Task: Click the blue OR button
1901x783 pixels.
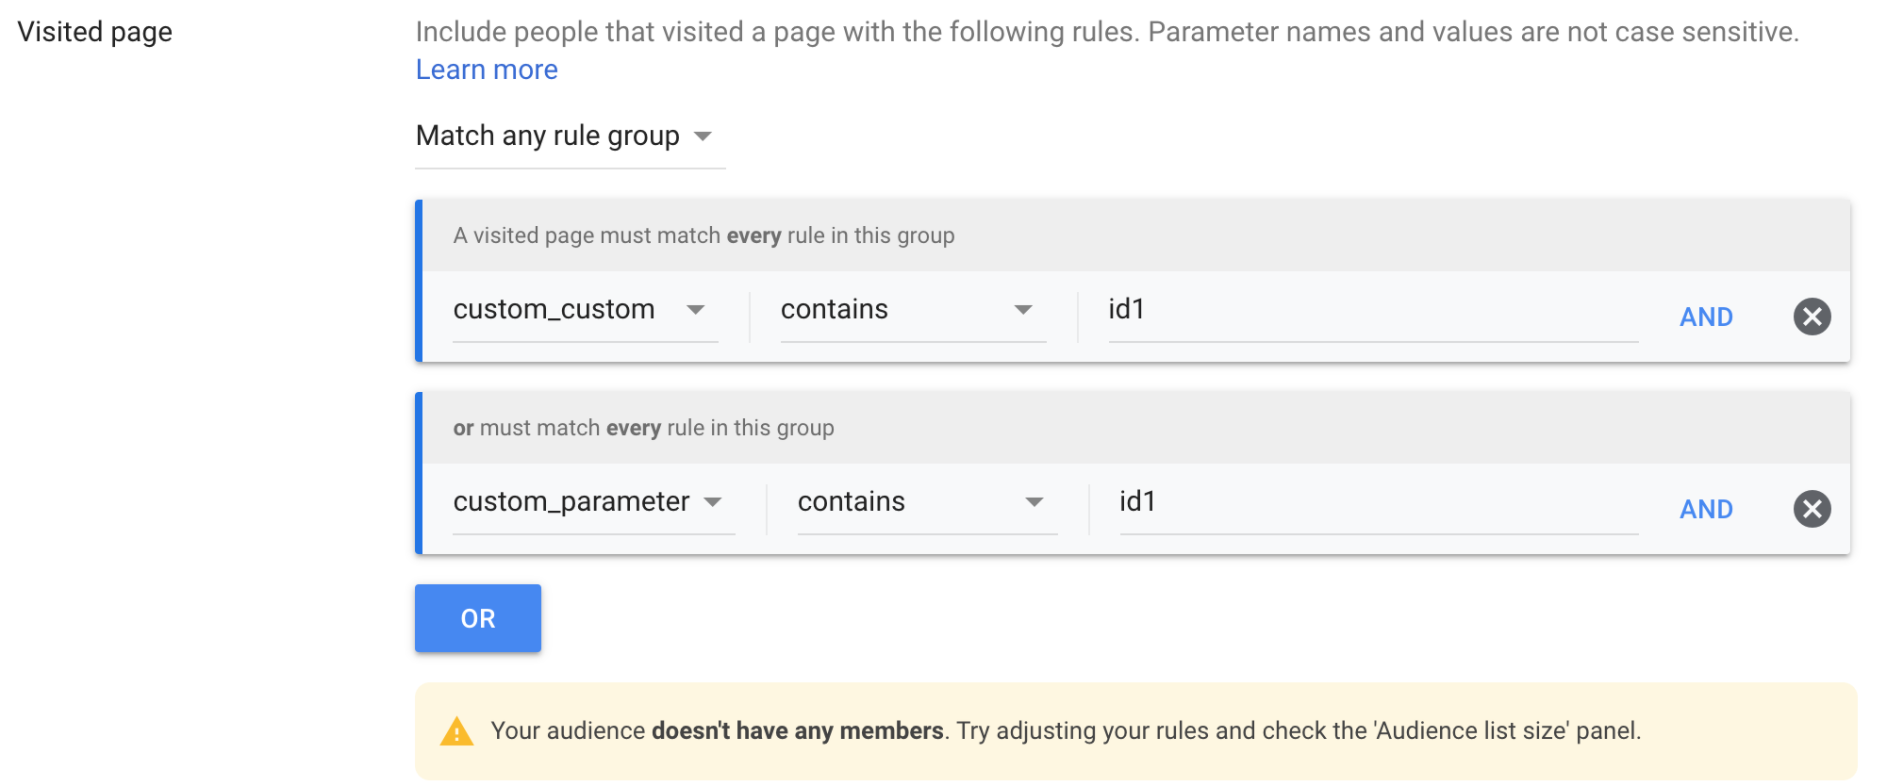Action: [x=478, y=619]
